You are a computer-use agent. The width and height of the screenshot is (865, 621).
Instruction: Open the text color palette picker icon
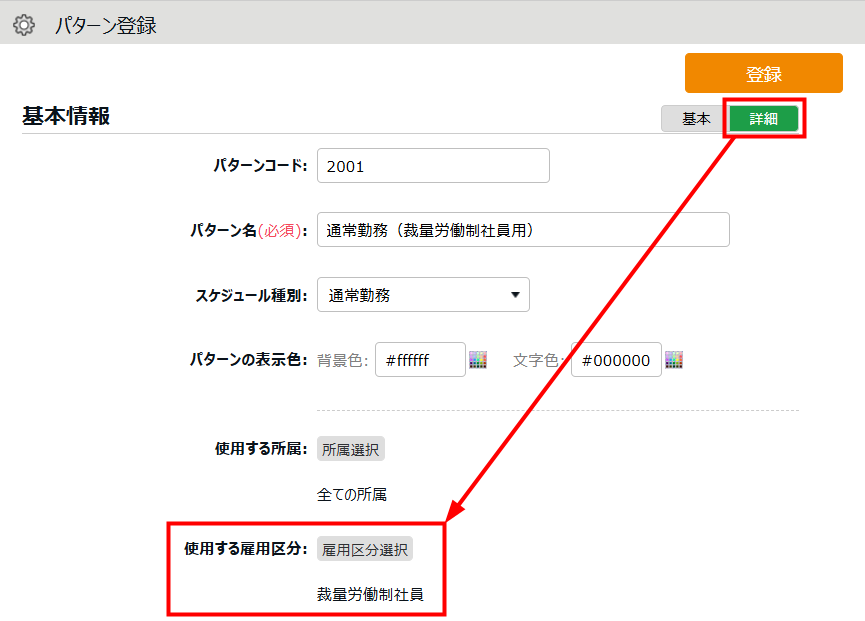point(674,360)
